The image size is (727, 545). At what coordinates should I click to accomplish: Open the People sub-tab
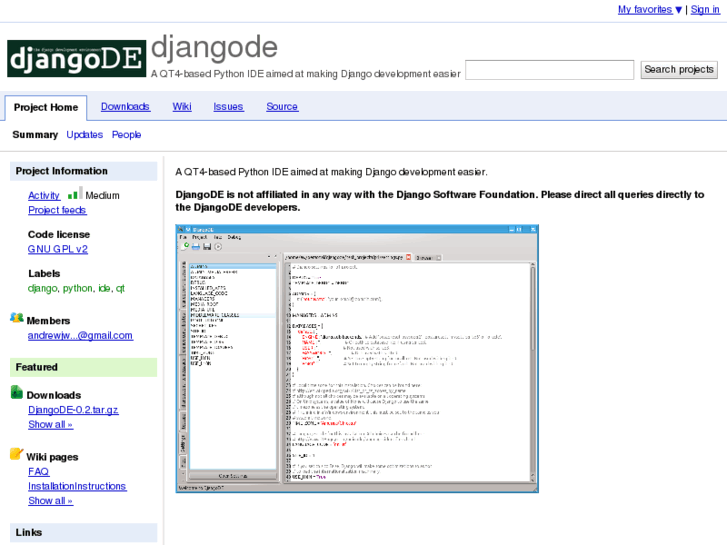126,135
